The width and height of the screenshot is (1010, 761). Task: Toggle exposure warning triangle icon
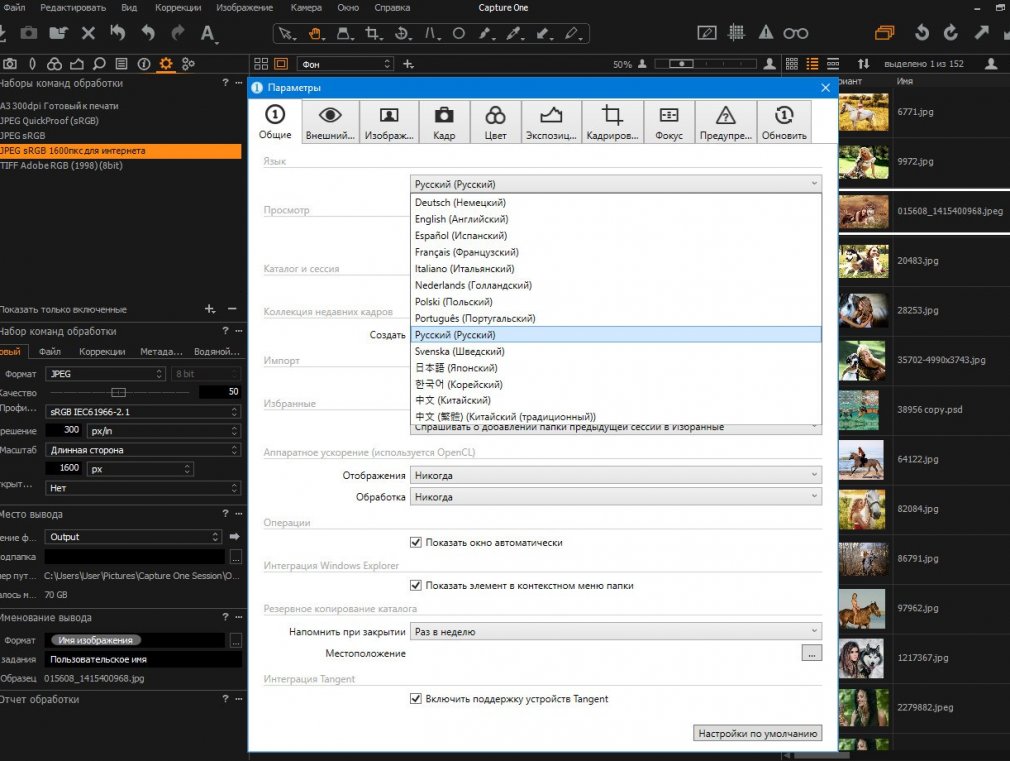coord(766,33)
